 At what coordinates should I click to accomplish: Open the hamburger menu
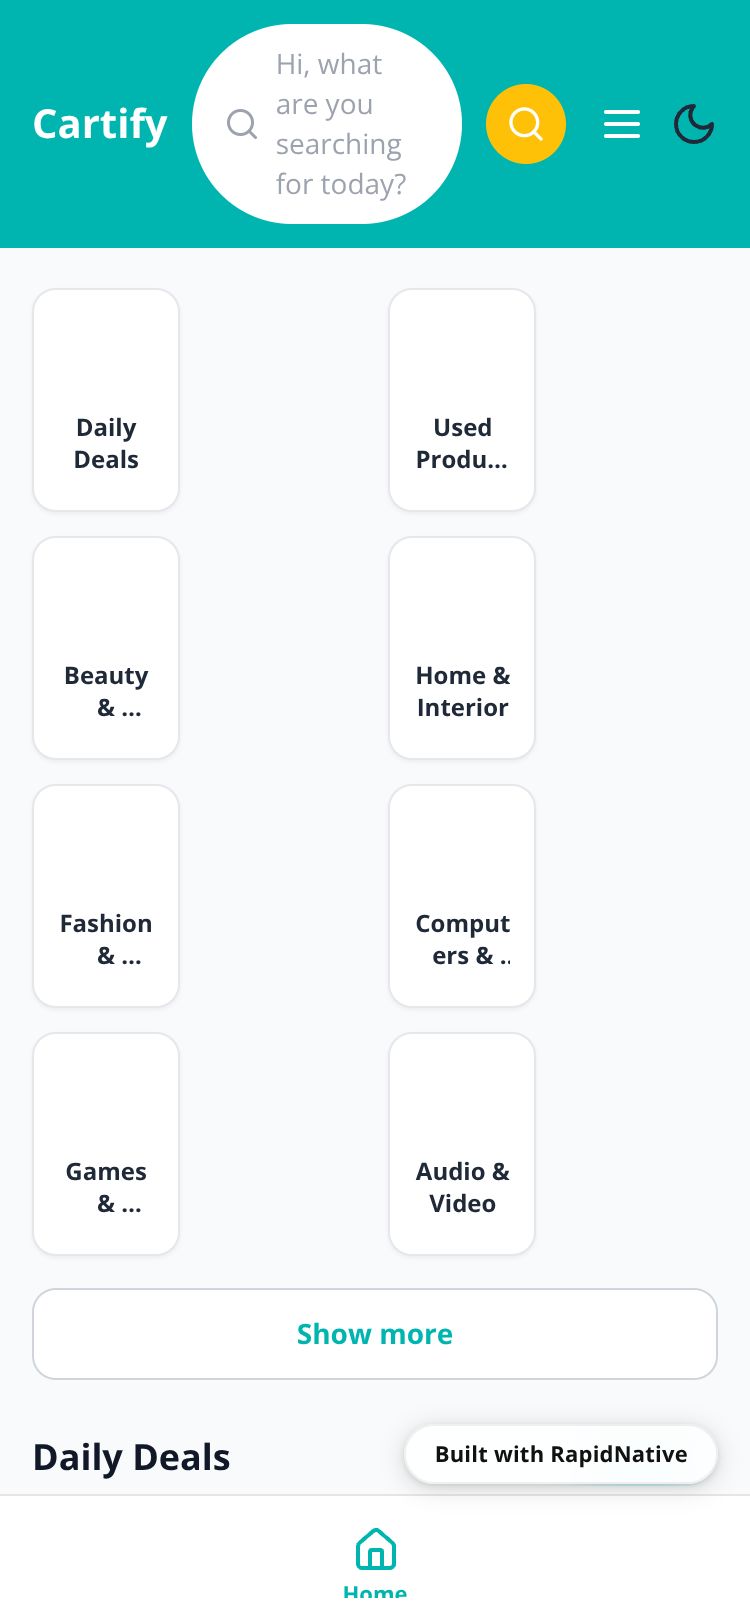(622, 124)
